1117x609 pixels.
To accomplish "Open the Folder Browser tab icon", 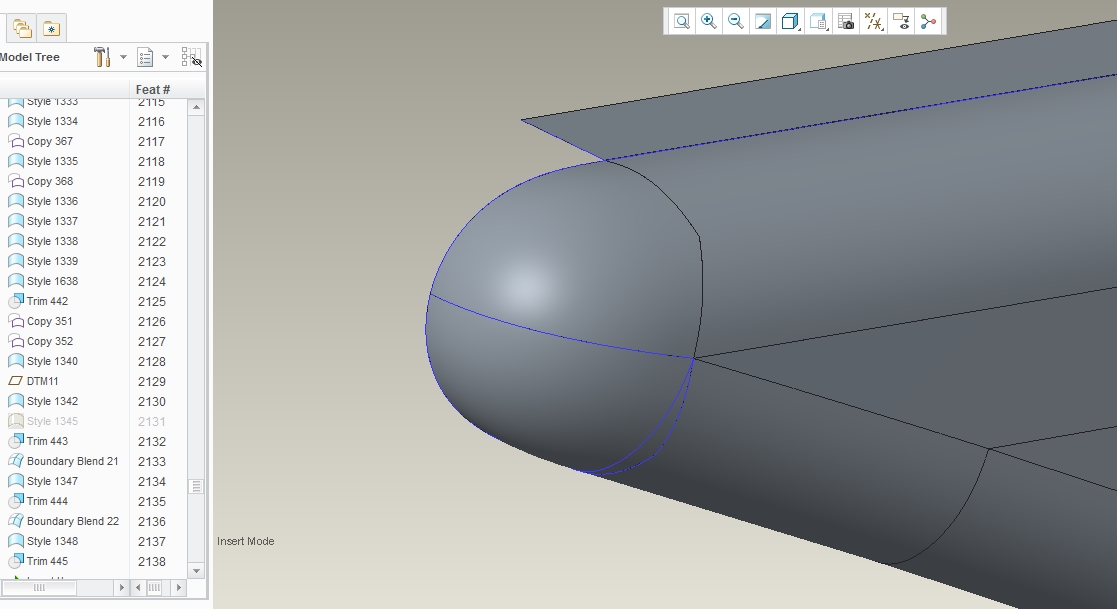I will 22,28.
